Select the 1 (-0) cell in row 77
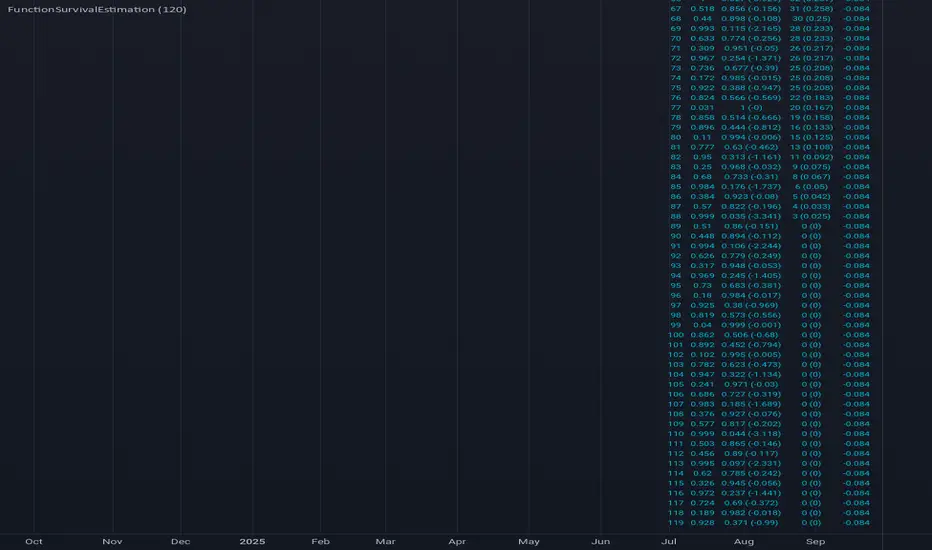Image resolution: width=932 pixels, height=550 pixels. pyautogui.click(x=751, y=108)
